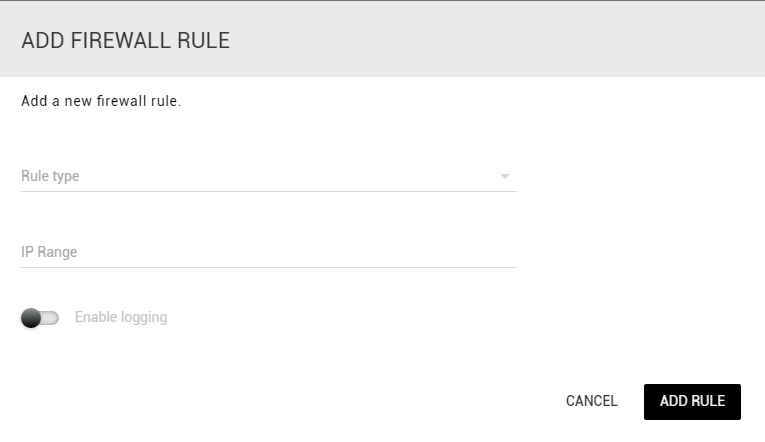The width and height of the screenshot is (765, 442).
Task: Click the dark knob of logging switch
Action: click(x=31, y=318)
